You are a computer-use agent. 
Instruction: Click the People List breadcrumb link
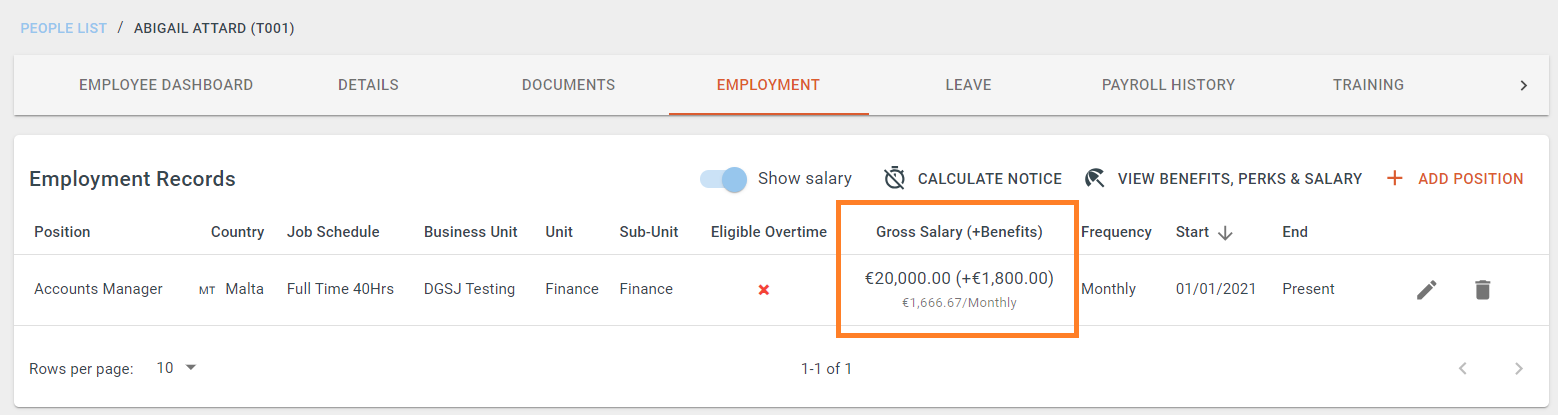click(x=64, y=28)
